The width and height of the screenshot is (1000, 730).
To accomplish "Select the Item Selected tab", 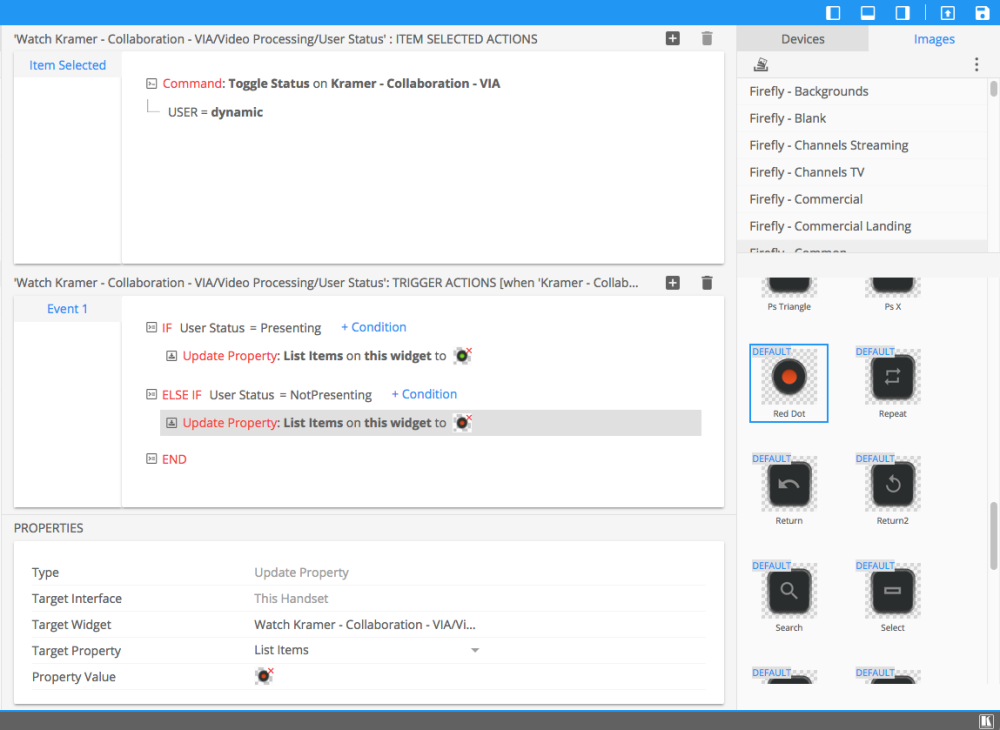I will pos(68,65).
